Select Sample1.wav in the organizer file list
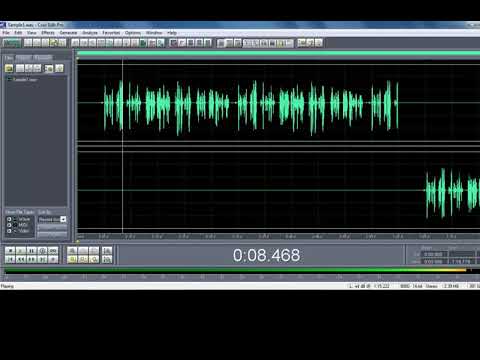 click(23, 80)
